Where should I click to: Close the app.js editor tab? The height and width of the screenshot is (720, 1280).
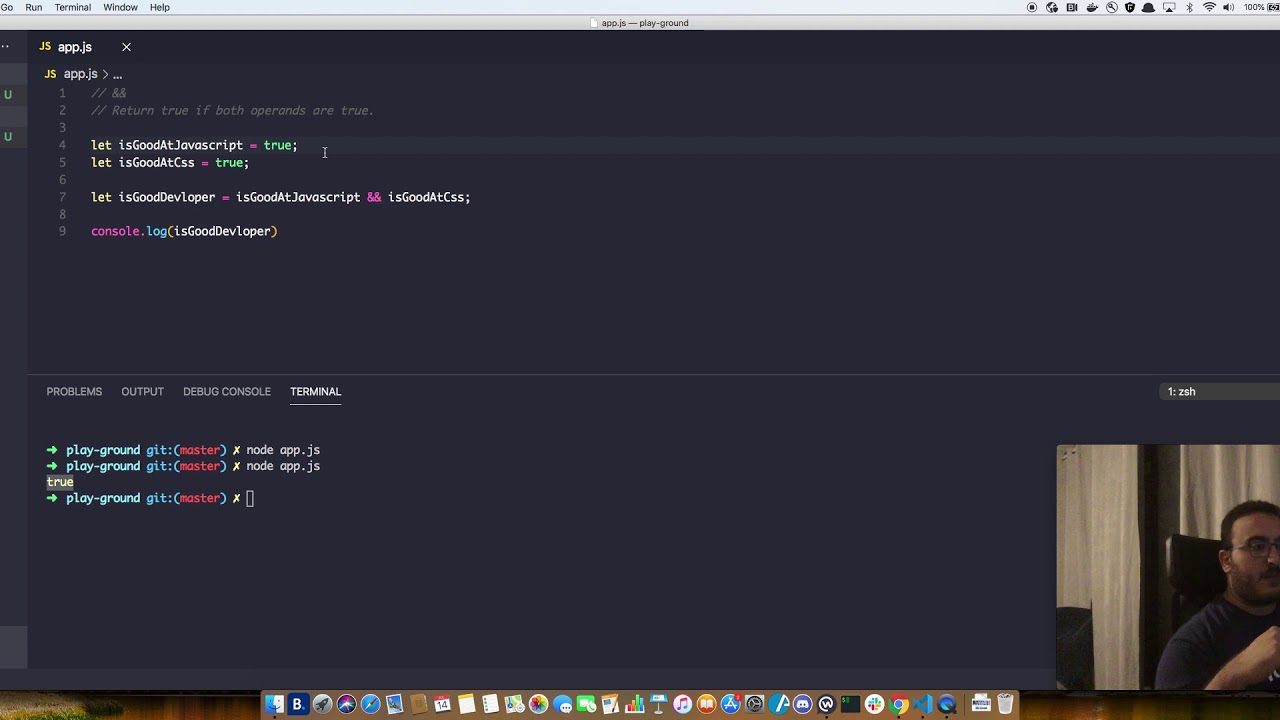(x=126, y=47)
